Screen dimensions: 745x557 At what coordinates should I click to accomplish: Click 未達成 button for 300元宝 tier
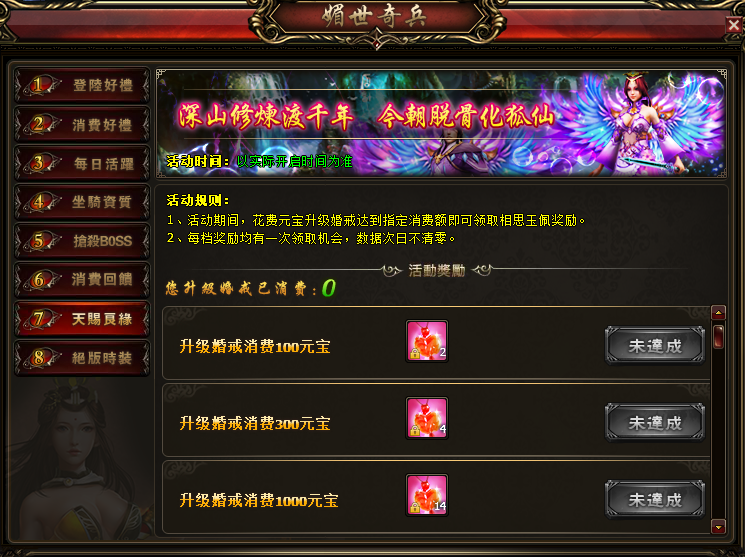(655, 423)
